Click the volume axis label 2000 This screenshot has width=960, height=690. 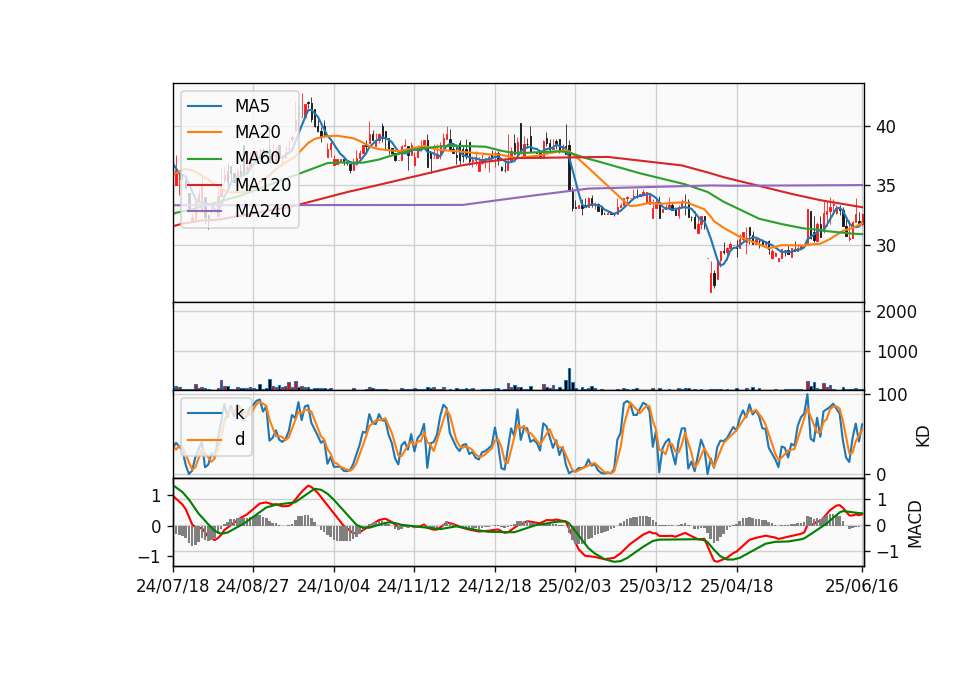pyautogui.click(x=896, y=312)
